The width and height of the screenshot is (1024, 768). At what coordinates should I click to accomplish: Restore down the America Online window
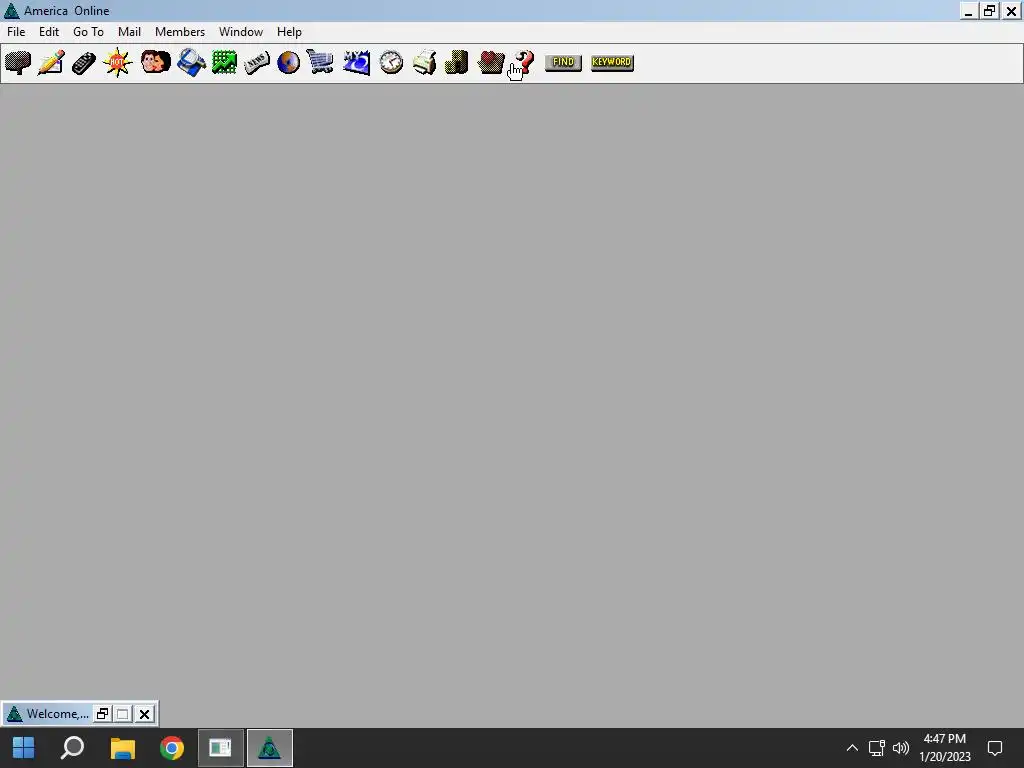(990, 11)
